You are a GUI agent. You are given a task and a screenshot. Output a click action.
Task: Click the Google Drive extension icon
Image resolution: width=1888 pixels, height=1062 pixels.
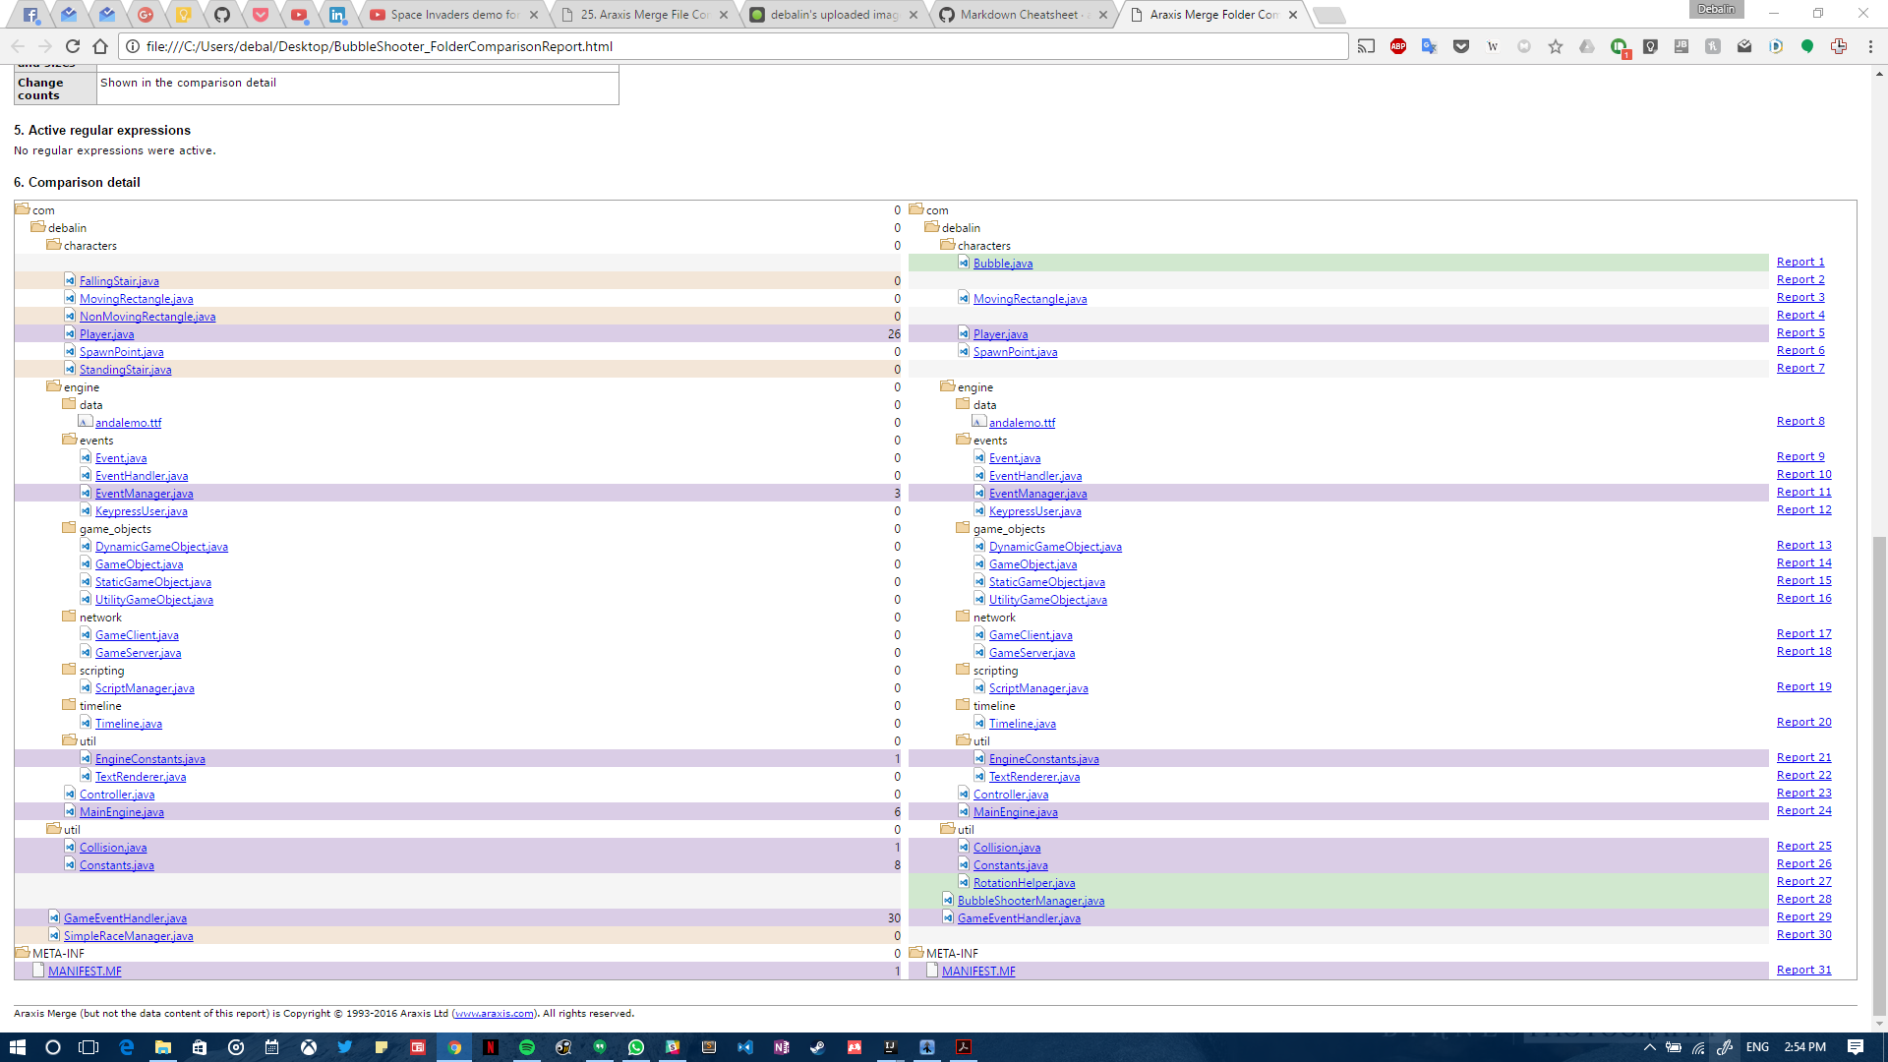[1588, 46]
